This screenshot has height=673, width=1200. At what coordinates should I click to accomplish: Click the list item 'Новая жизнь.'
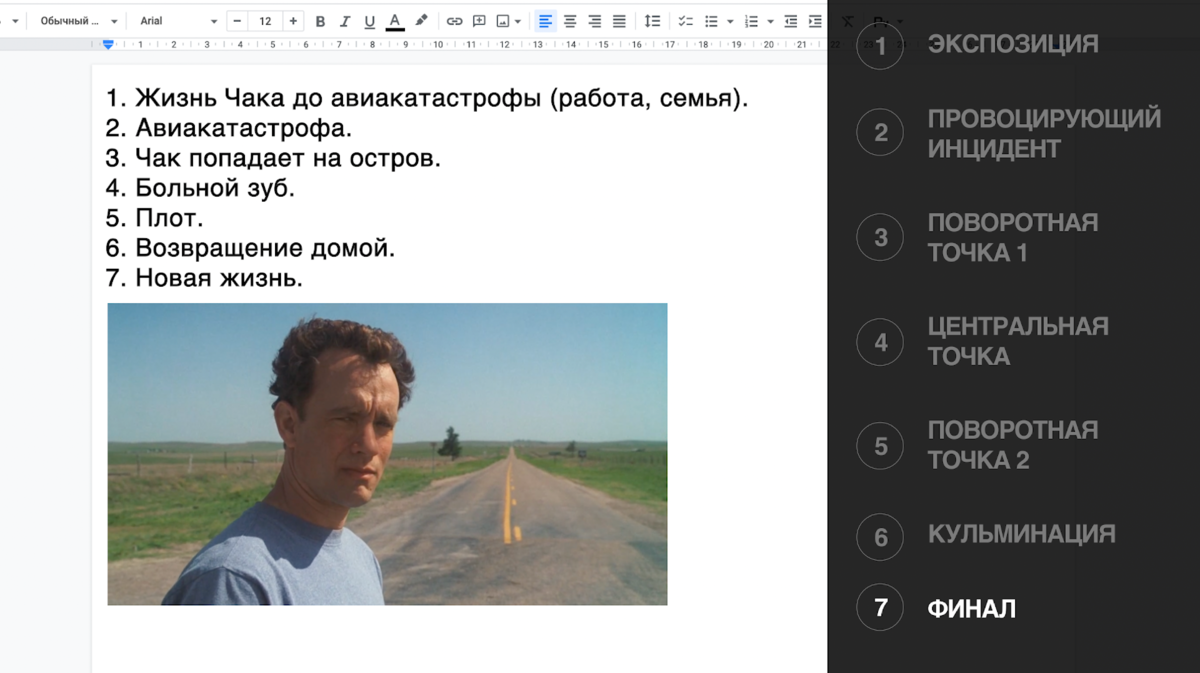click(204, 278)
